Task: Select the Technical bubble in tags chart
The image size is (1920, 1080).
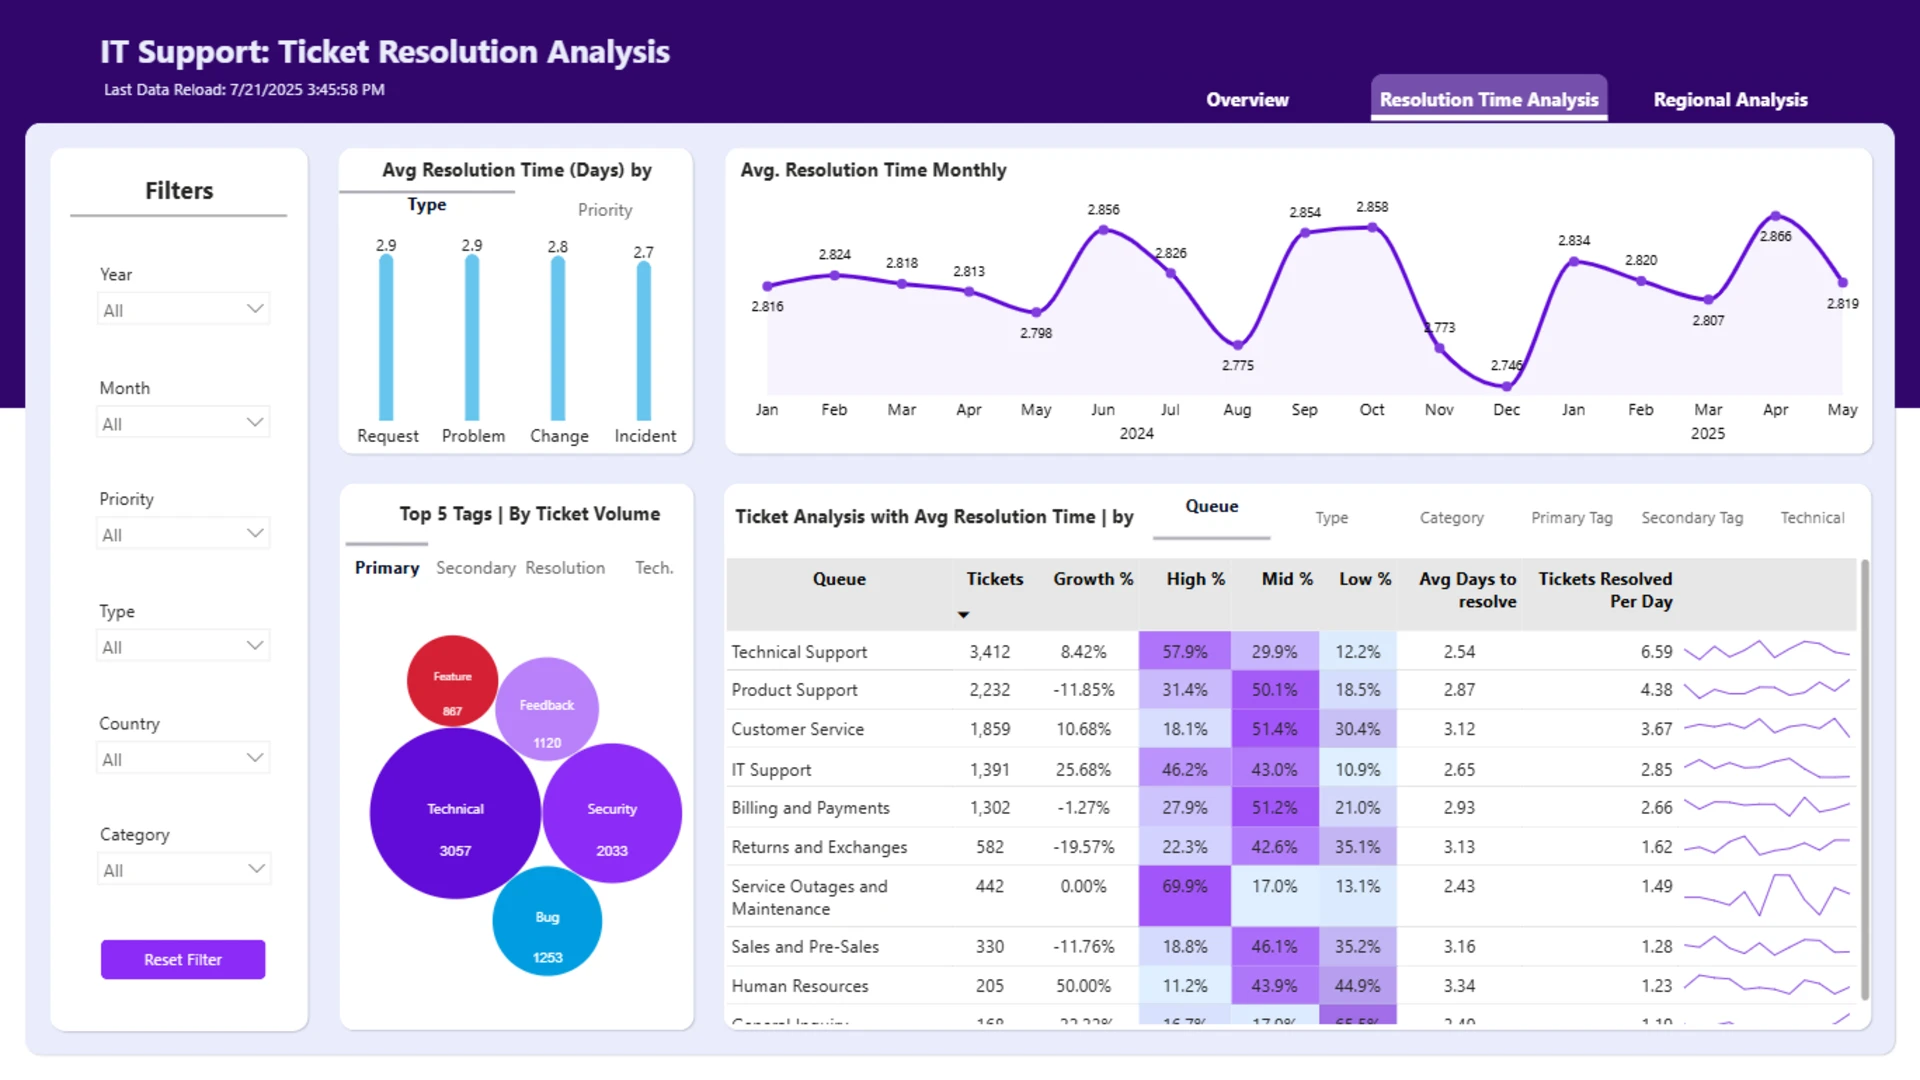Action: 455,813
